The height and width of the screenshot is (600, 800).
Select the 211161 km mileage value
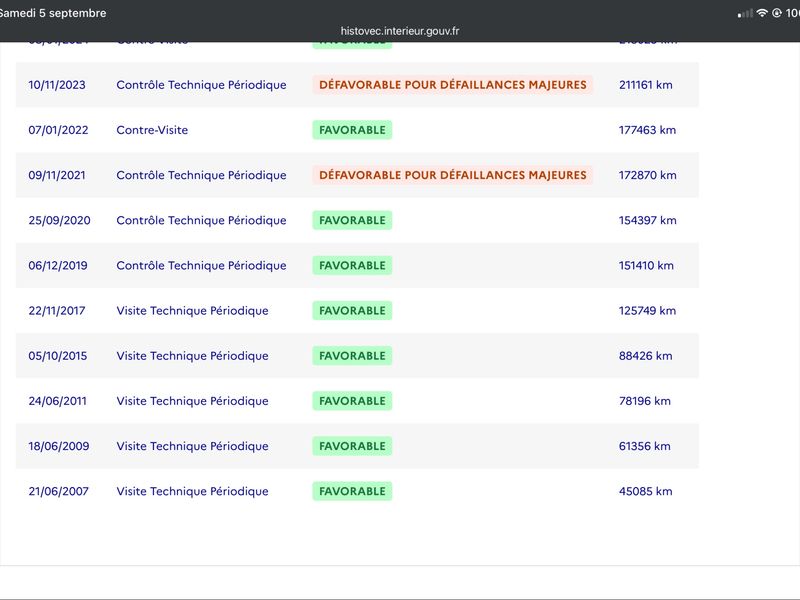645,85
